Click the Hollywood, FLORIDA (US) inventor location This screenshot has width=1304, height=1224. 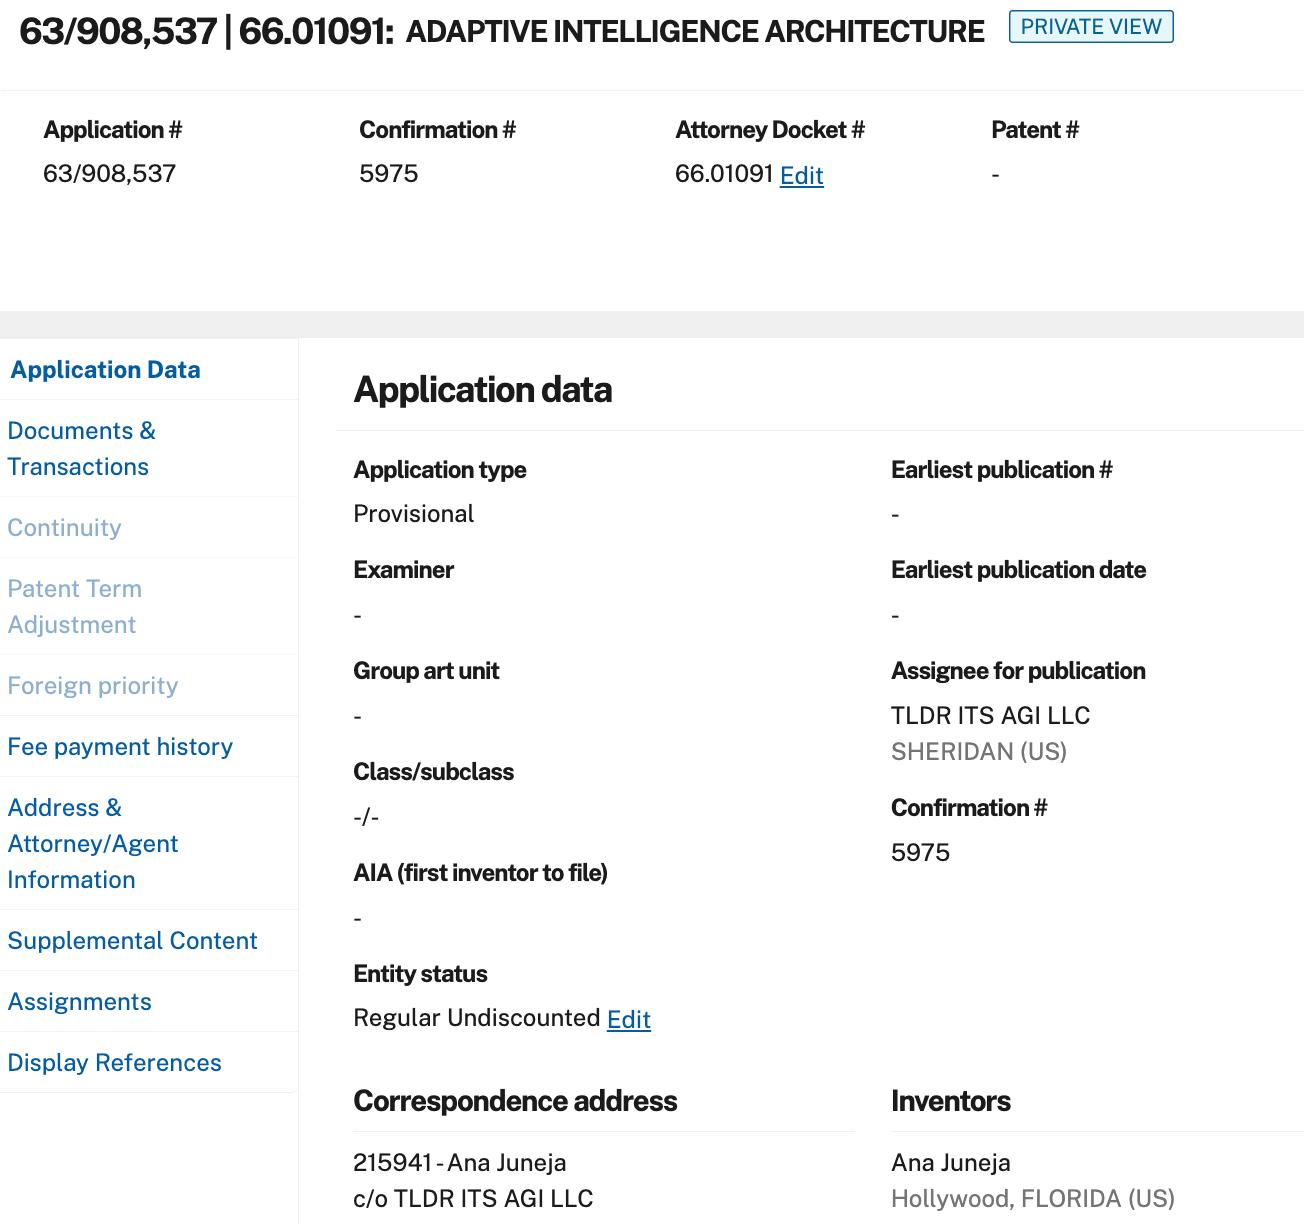(1032, 1199)
